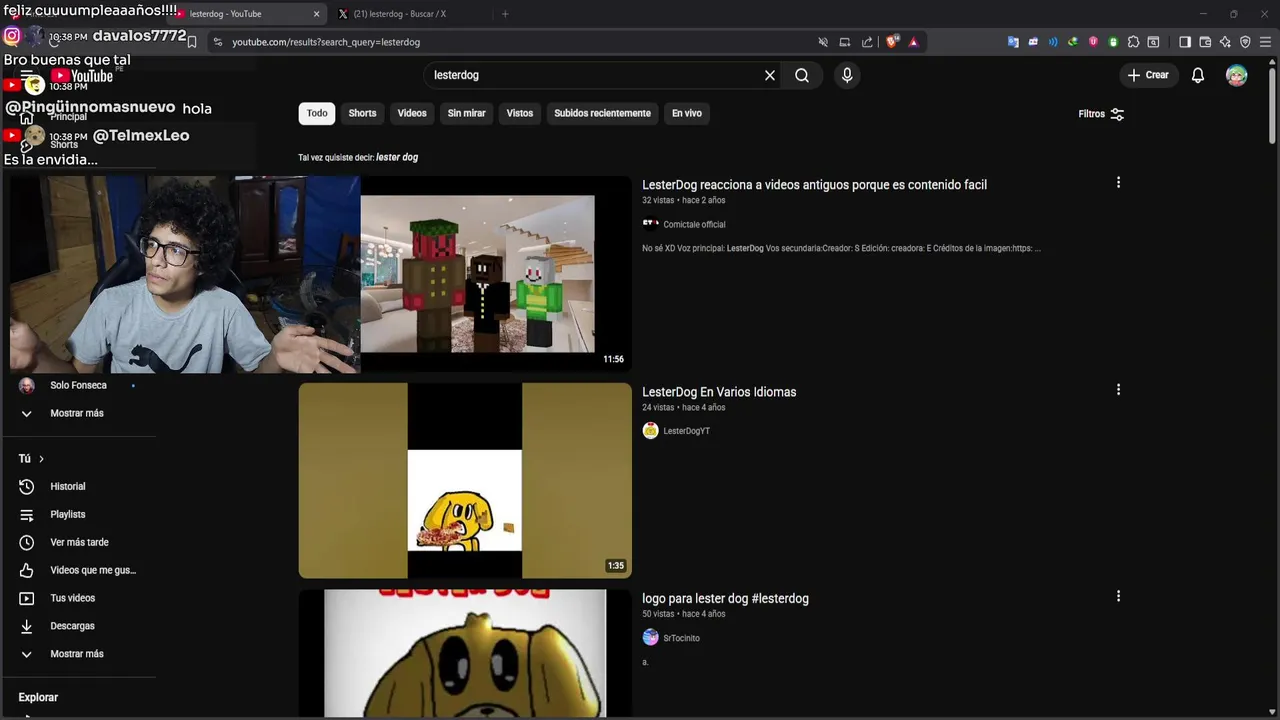
Task: Open the browser extensions puzzle icon
Action: [x=1133, y=42]
